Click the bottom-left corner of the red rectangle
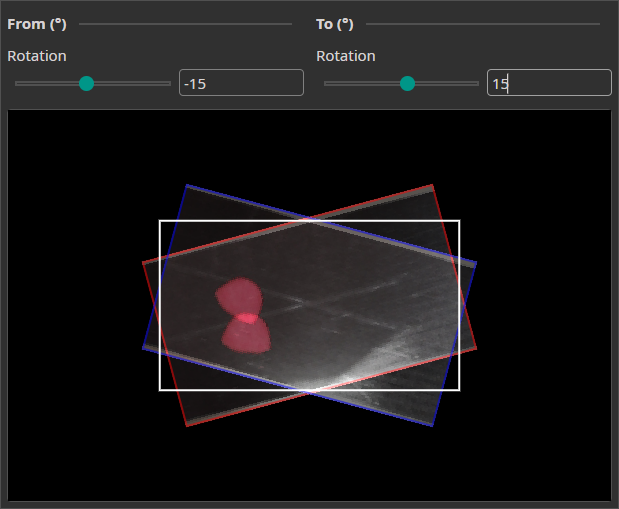This screenshot has height=509, width=619. click(187, 425)
